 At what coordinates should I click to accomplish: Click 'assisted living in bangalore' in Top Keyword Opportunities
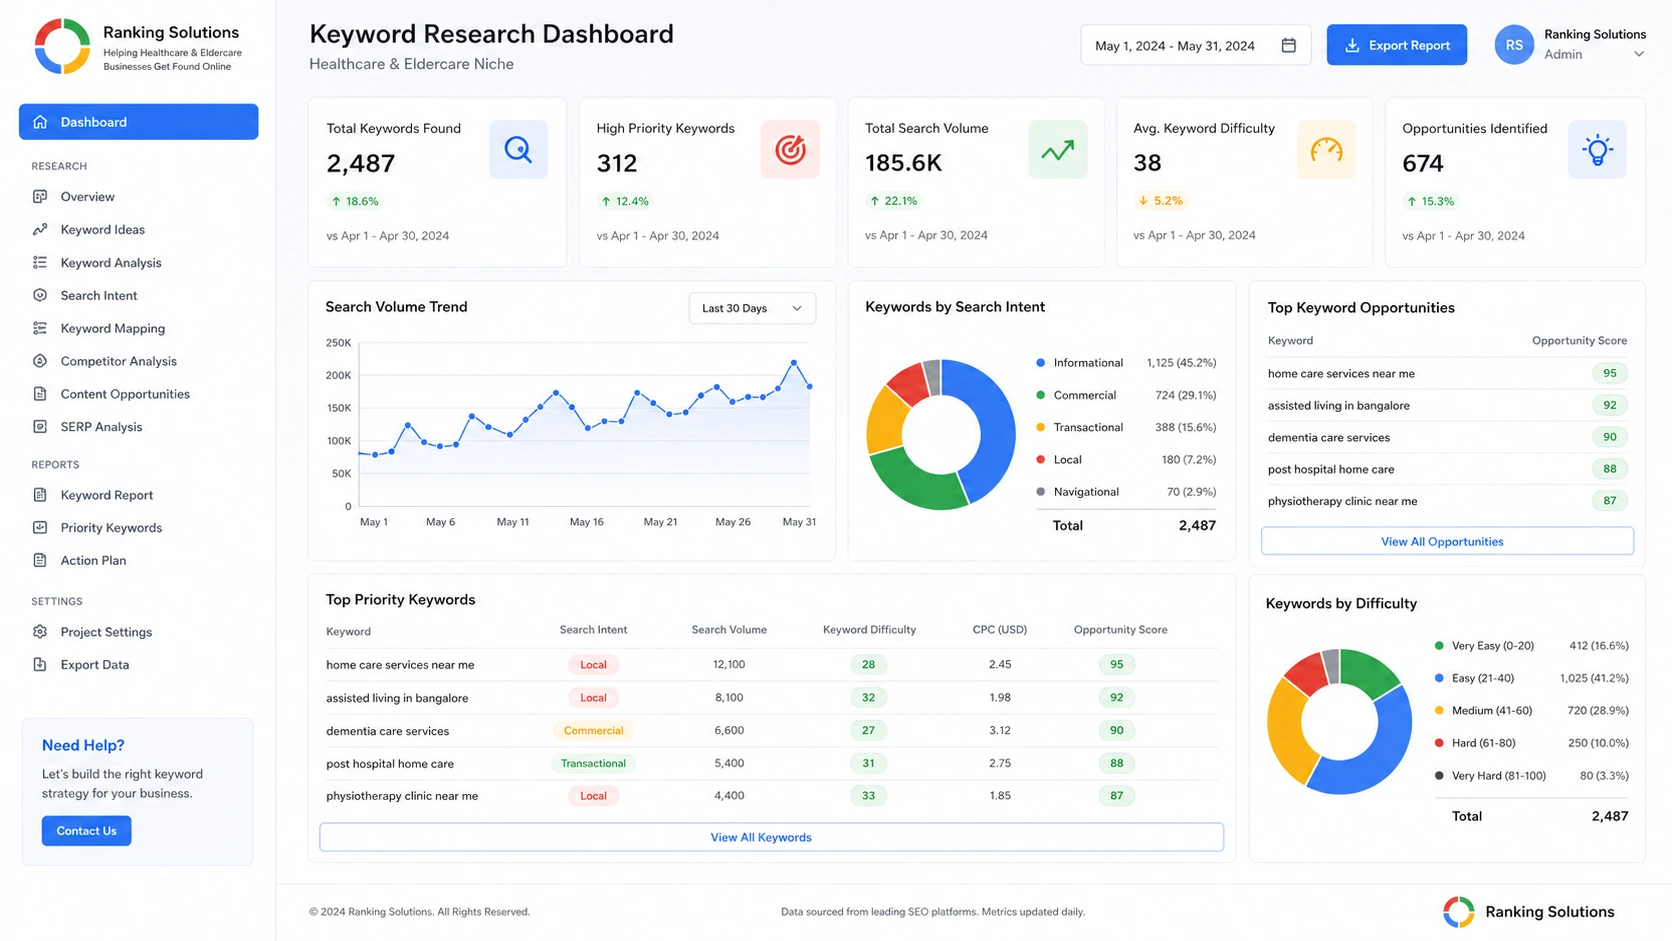[x=1338, y=406]
